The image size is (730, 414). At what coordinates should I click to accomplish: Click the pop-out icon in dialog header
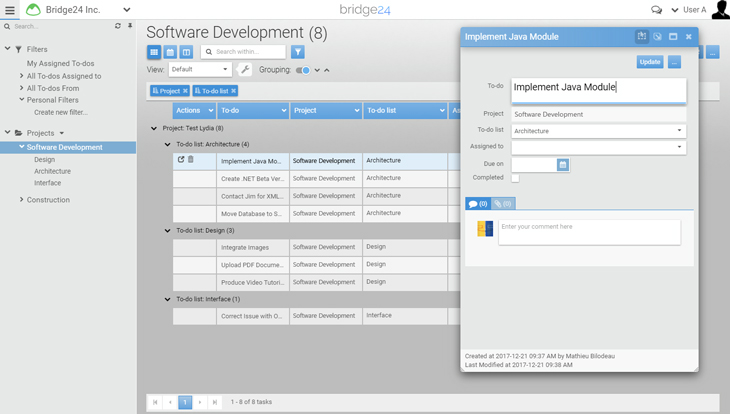pyautogui.click(x=657, y=36)
